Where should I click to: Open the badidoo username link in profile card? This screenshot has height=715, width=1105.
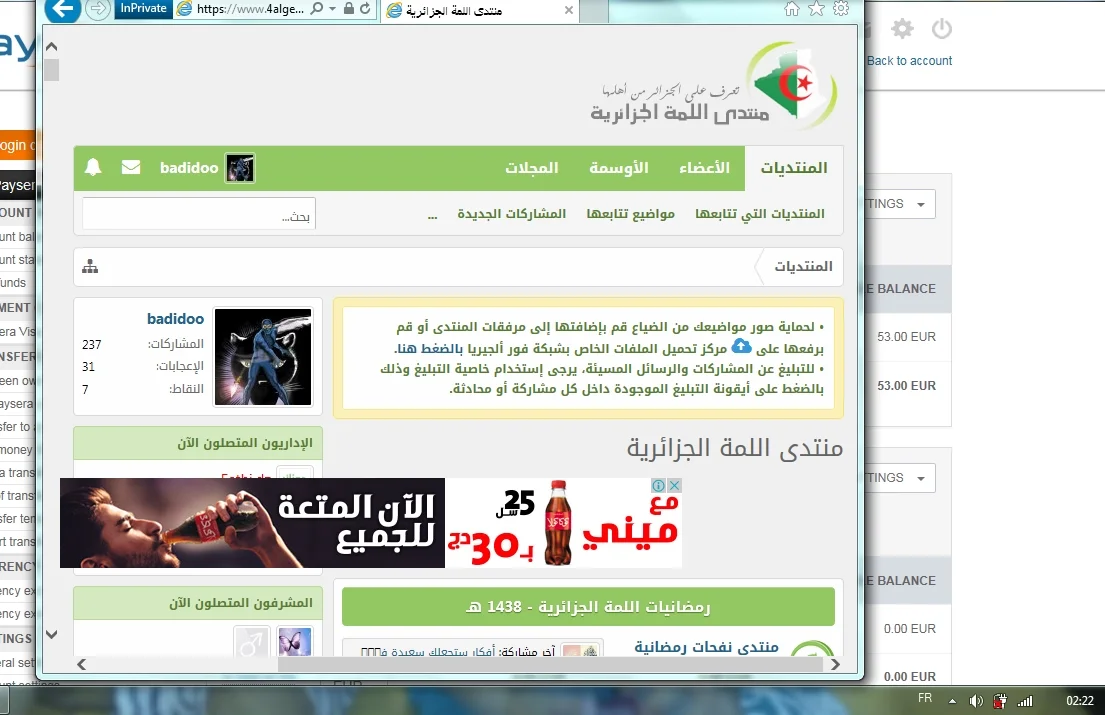click(175, 319)
